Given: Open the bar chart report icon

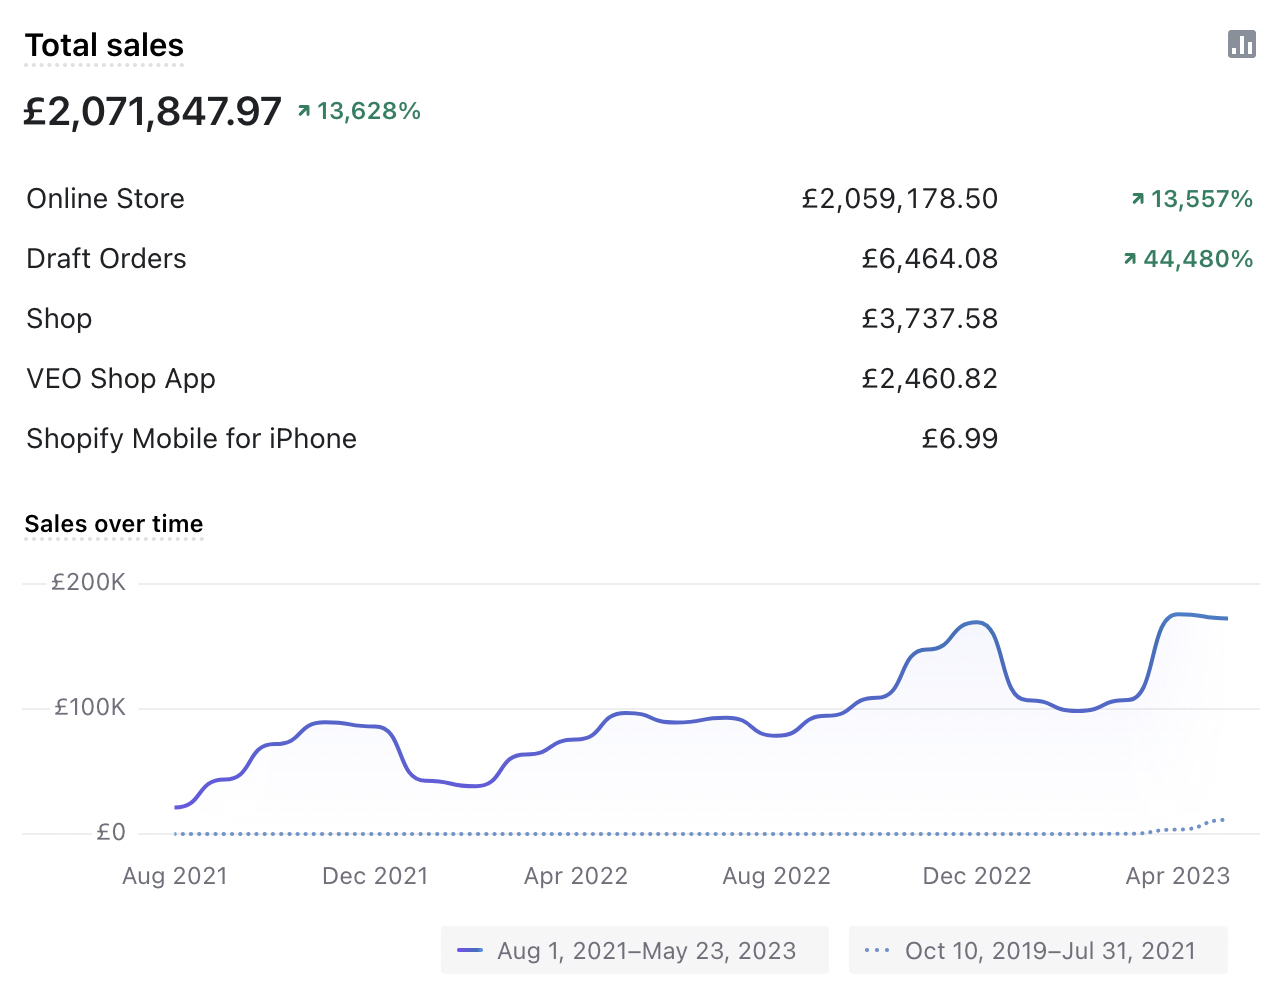Looking at the screenshot, I should pyautogui.click(x=1241, y=44).
